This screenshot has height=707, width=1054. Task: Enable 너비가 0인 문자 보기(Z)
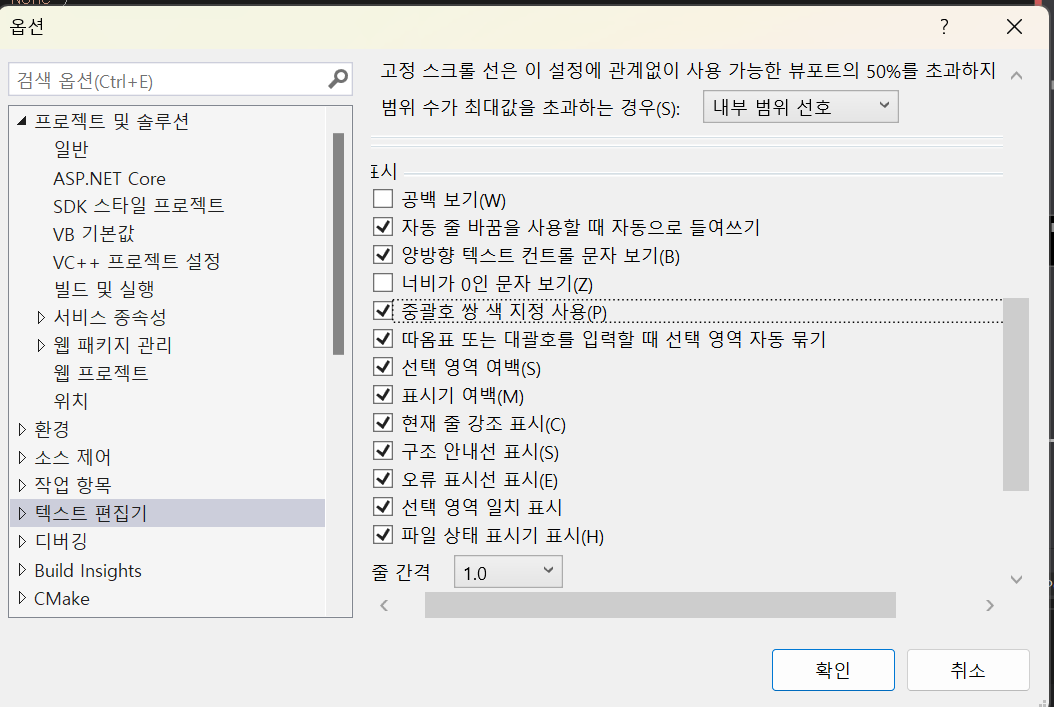(382, 282)
